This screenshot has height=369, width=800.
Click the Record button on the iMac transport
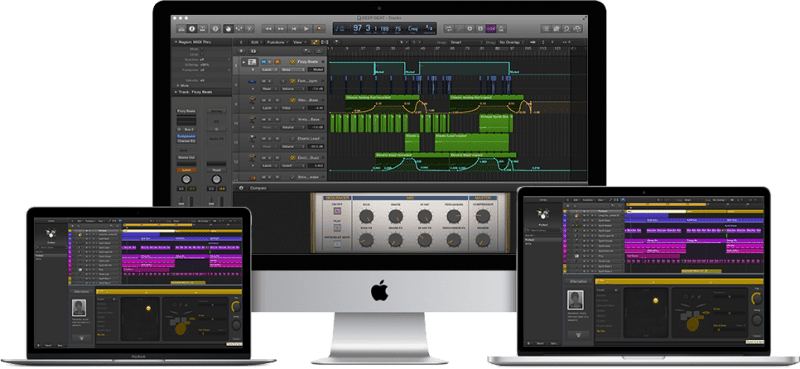pyautogui.click(x=319, y=29)
